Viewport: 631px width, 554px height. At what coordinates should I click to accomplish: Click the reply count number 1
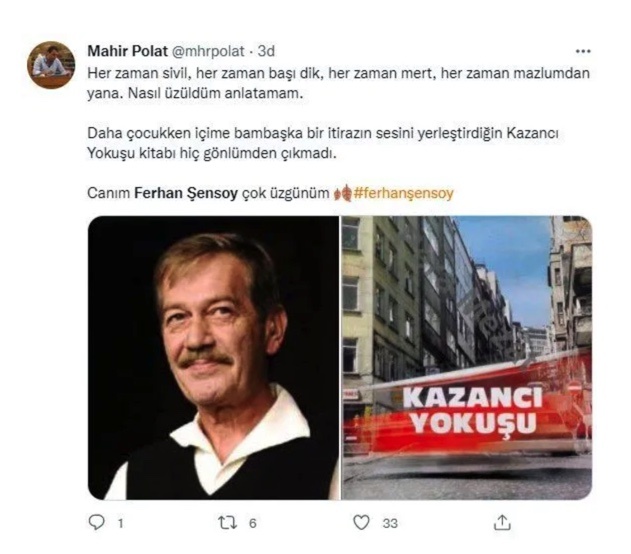[x=120, y=523]
